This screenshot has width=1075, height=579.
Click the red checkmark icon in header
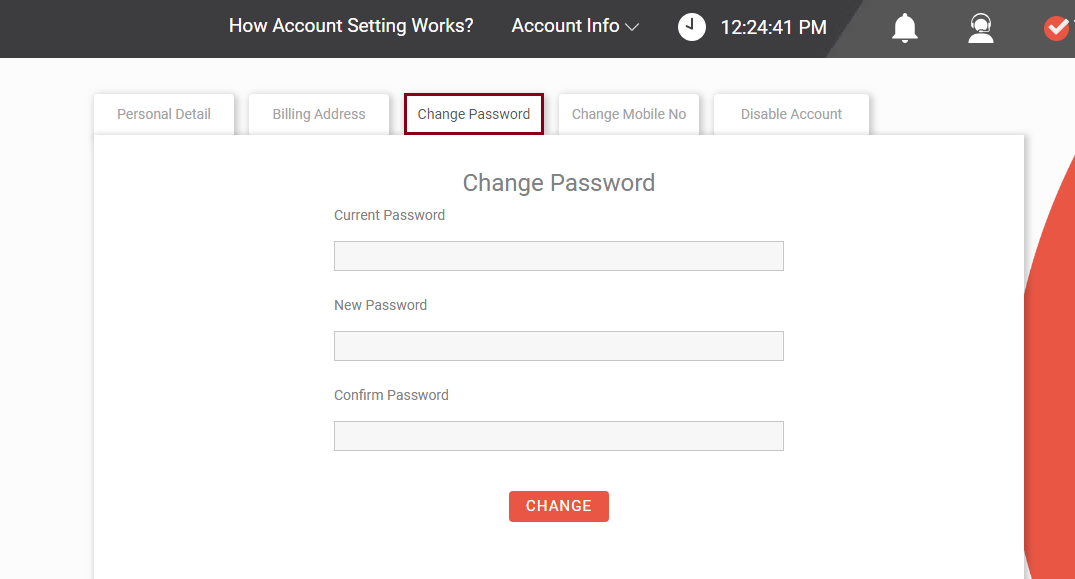pos(1056,28)
